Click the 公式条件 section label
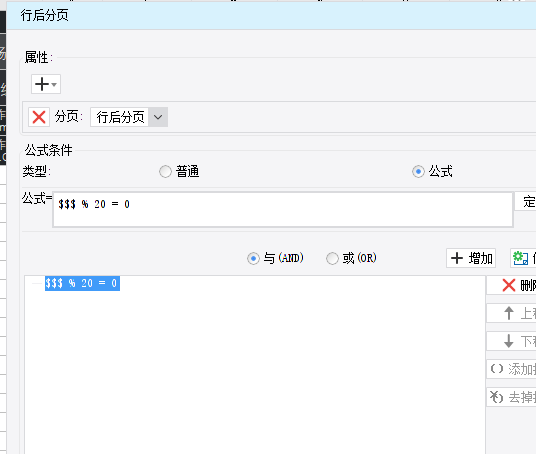 pyautogui.click(x=49, y=150)
